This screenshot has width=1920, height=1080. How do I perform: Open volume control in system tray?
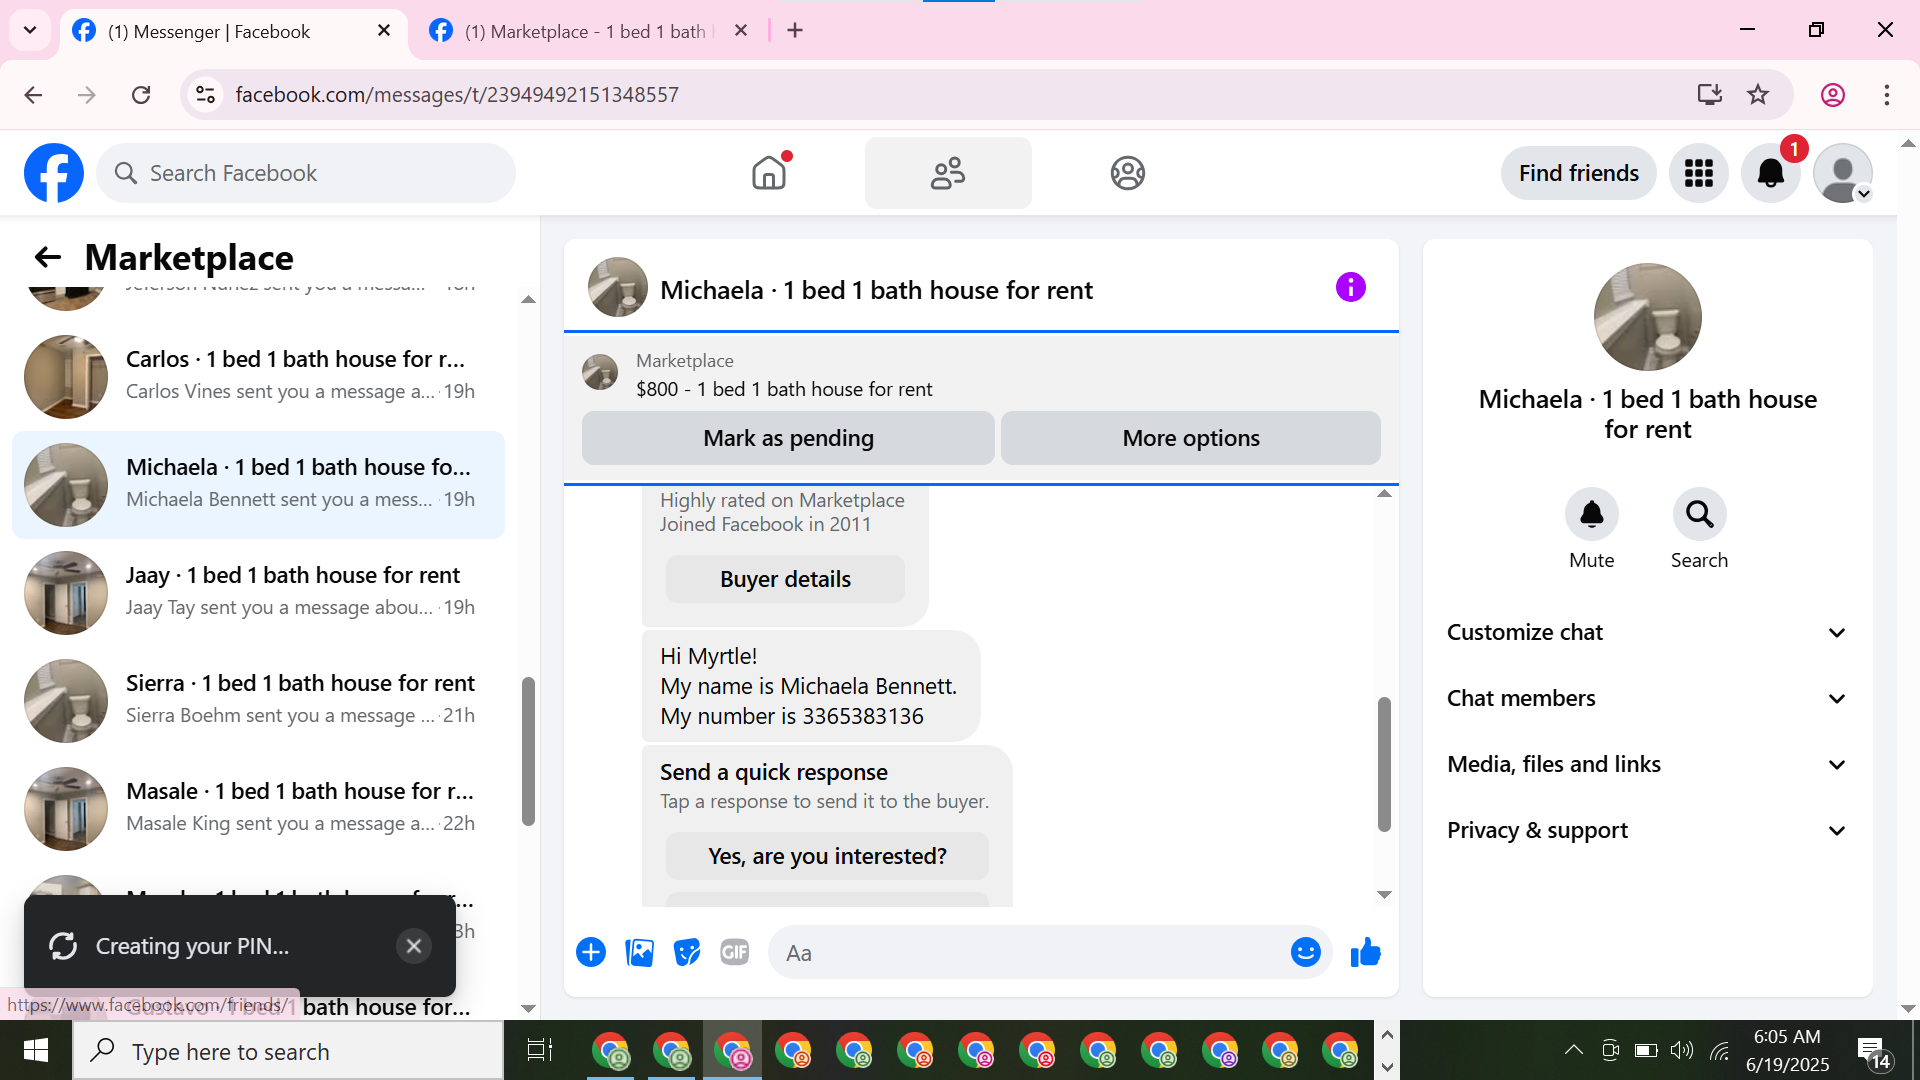click(1682, 1050)
